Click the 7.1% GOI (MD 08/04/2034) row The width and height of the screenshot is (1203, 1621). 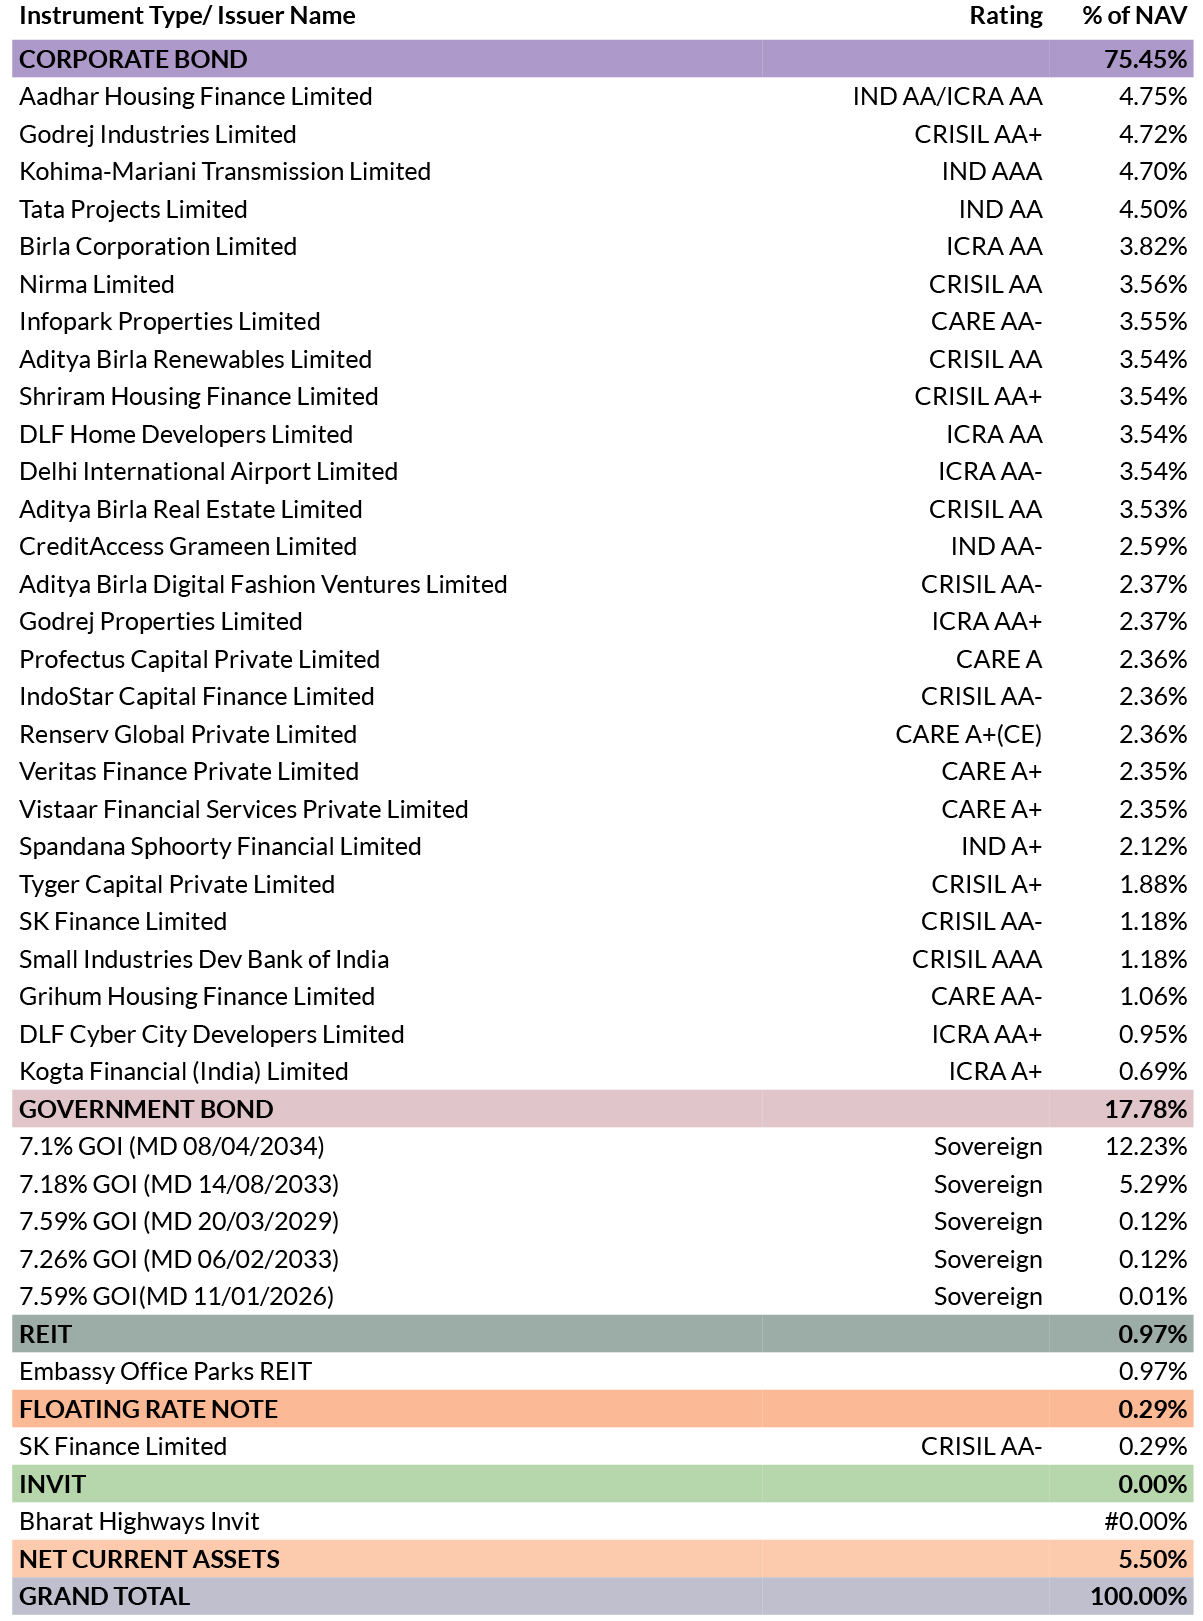pyautogui.click(x=602, y=1147)
